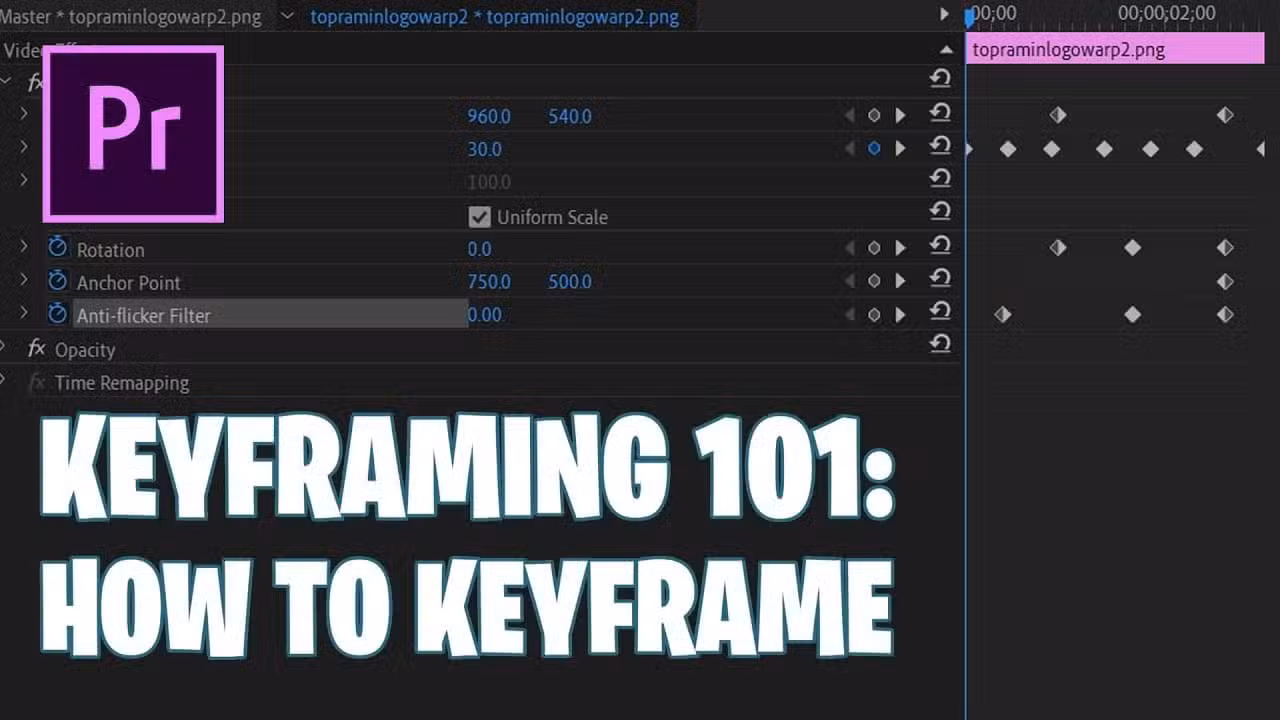Reset the Rotation parameter

[x=939, y=245]
